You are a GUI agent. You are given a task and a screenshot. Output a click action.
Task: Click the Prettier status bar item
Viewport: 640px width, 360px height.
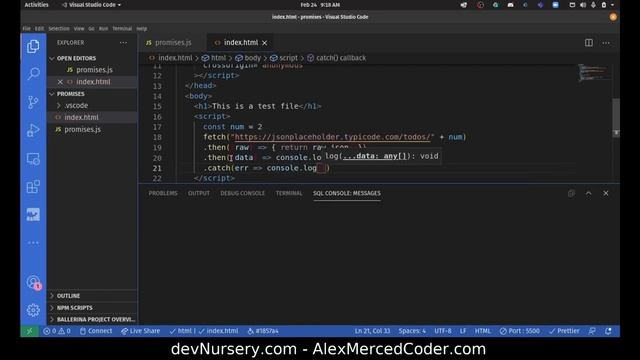point(564,331)
